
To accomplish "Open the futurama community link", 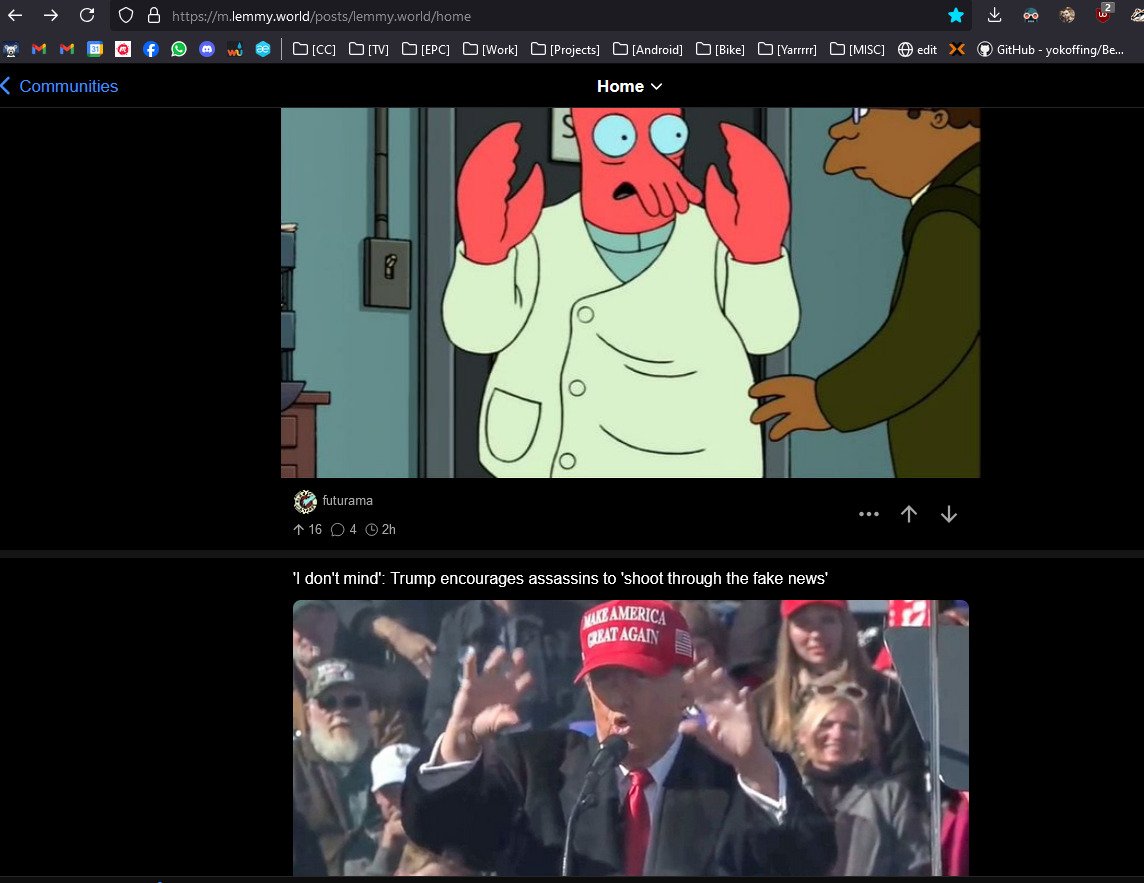I will [x=347, y=500].
